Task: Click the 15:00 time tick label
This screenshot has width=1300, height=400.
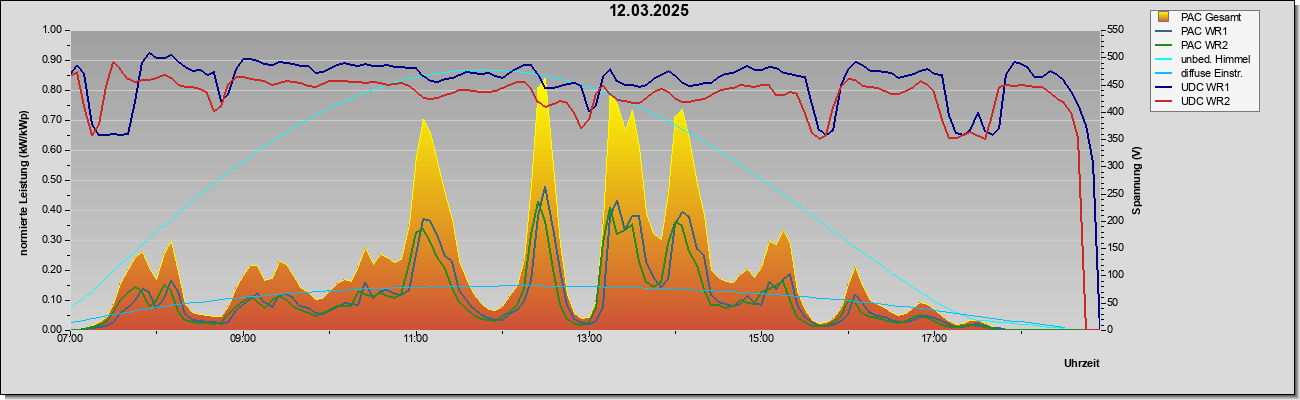Action: [761, 340]
